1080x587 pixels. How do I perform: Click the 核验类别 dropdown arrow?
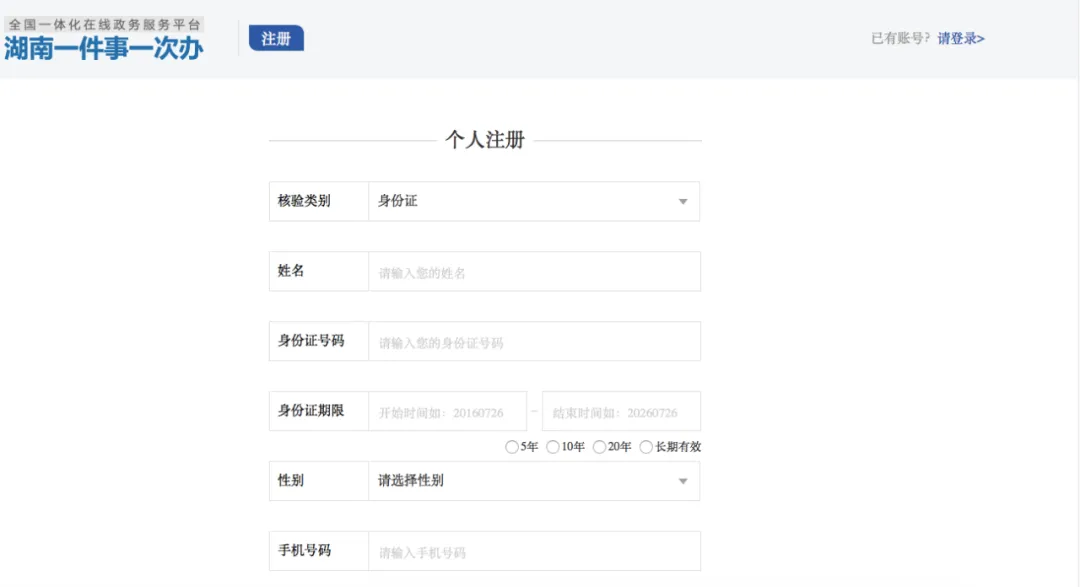(x=683, y=202)
